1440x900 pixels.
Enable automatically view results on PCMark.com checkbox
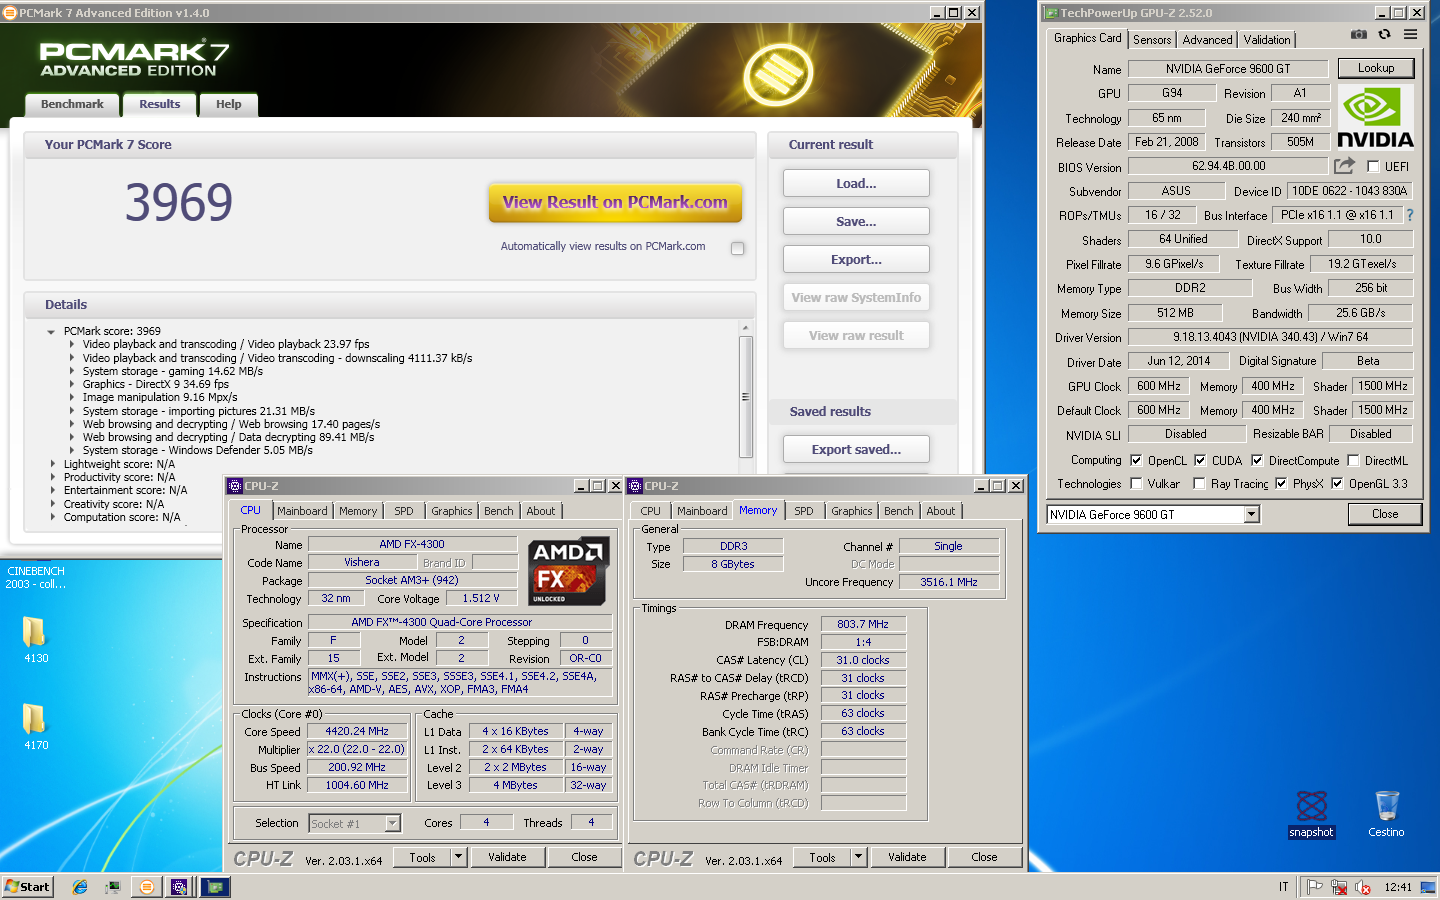click(x=737, y=248)
